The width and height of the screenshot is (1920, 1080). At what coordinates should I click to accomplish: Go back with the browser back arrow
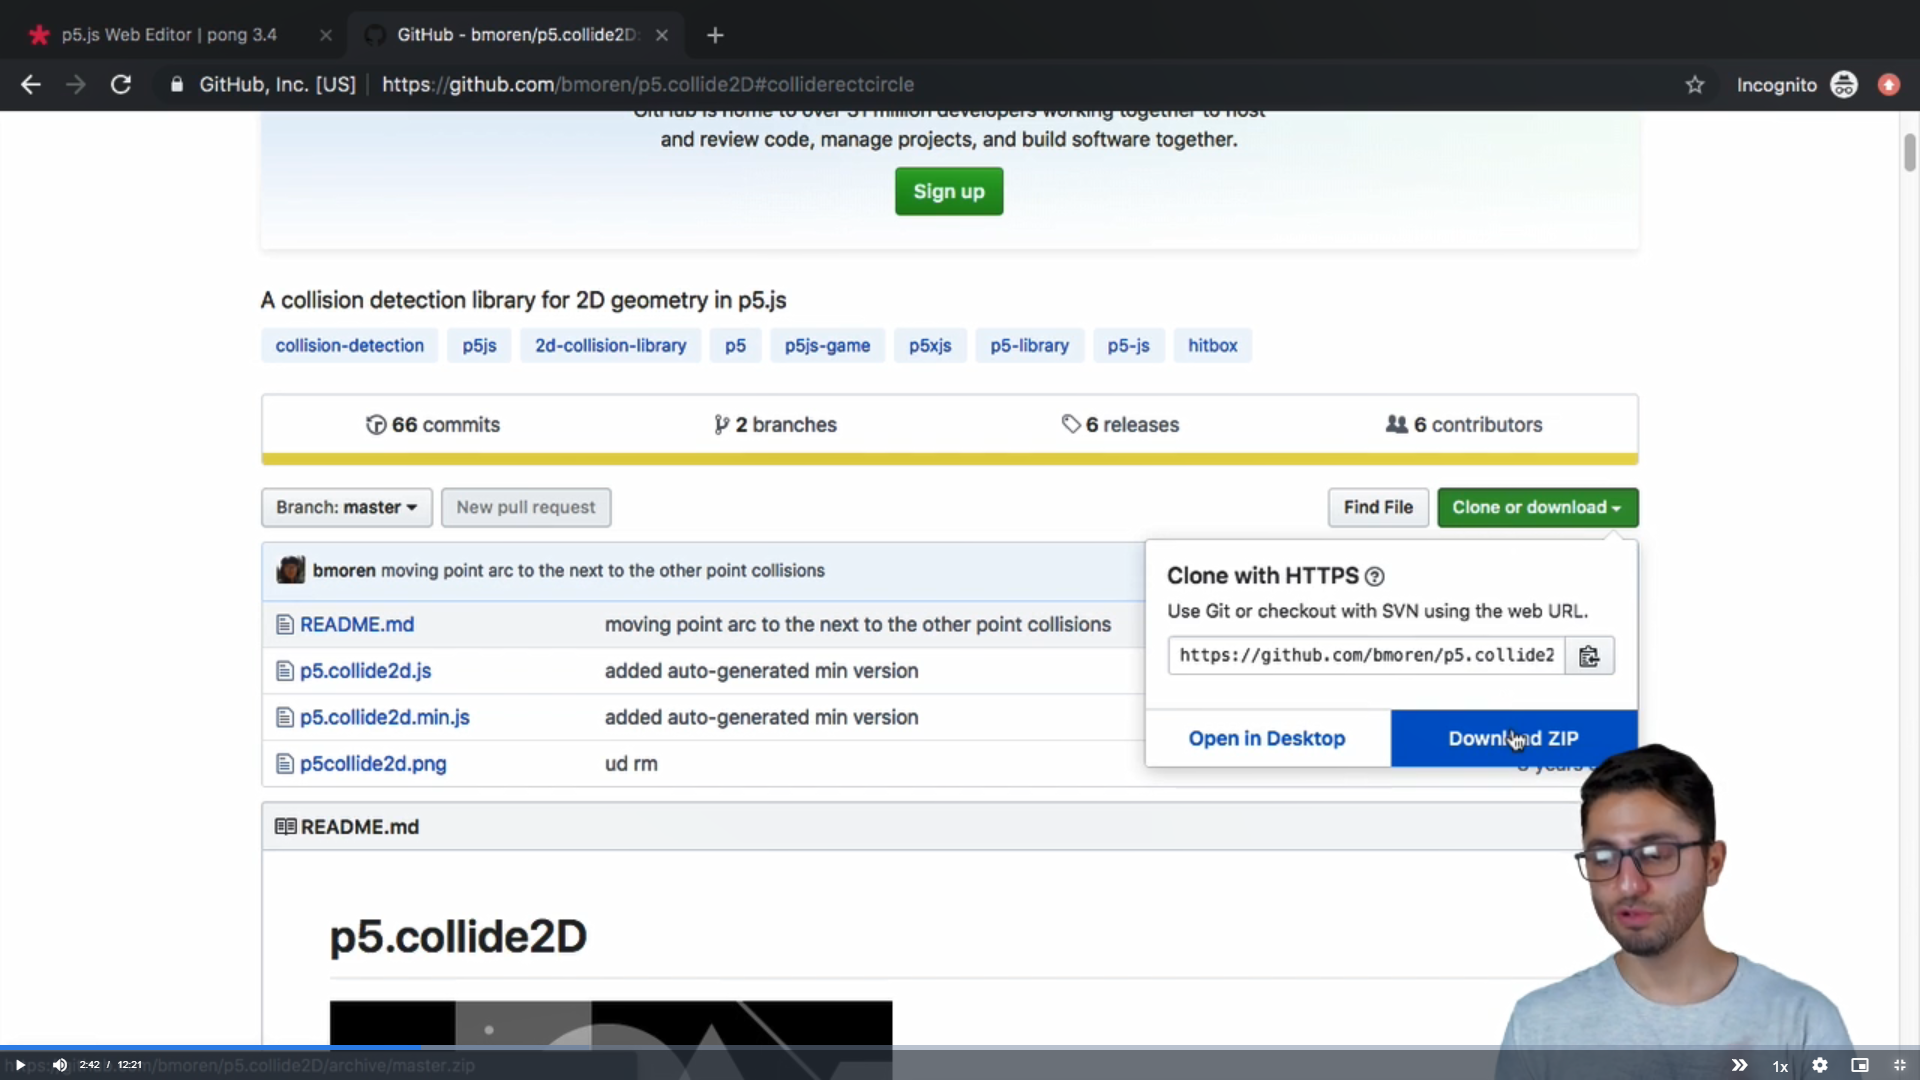(x=31, y=85)
